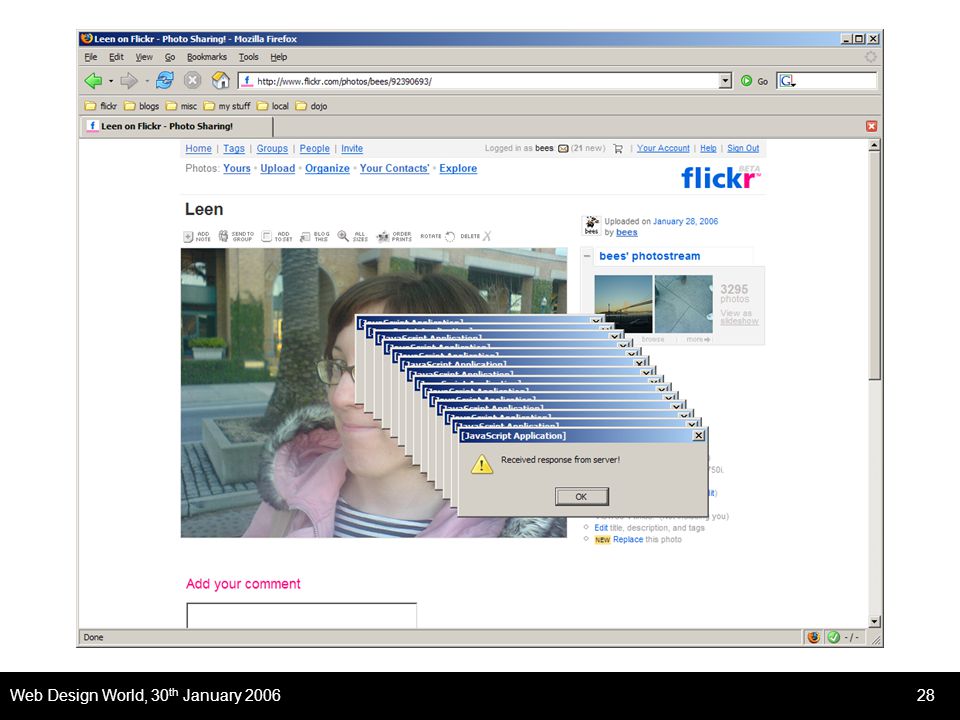Click the flickr logo
The image size is (960, 720).
[x=721, y=178]
